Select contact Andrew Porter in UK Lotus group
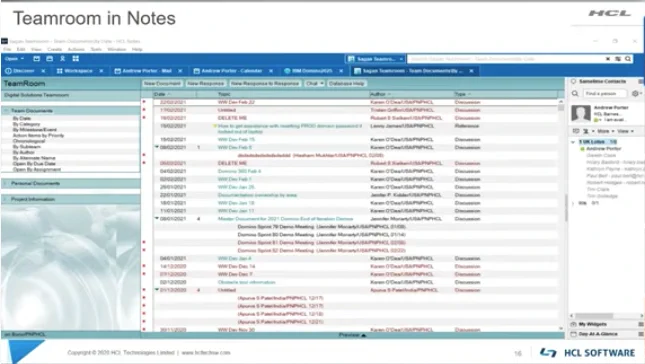This screenshot has width=645, height=364. 603,148
